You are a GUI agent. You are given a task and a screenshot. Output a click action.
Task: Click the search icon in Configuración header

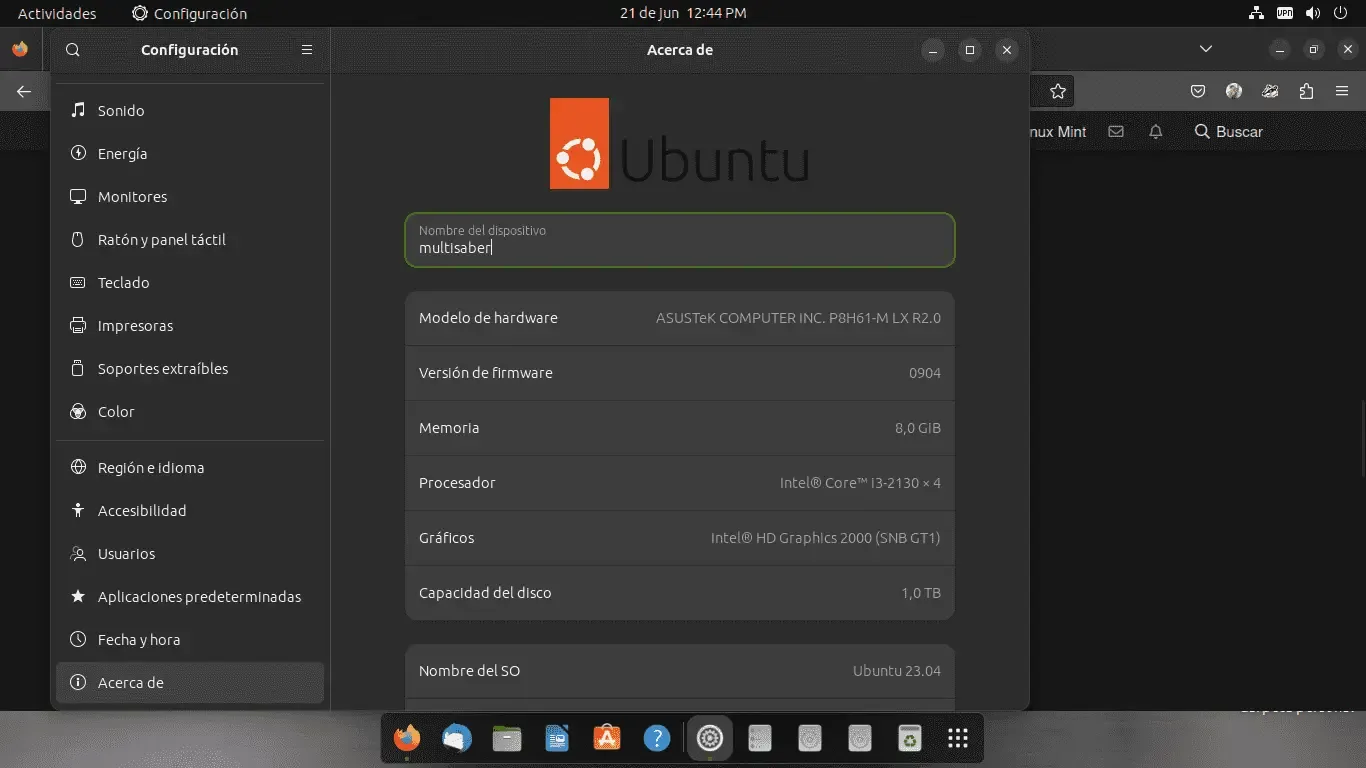click(73, 50)
